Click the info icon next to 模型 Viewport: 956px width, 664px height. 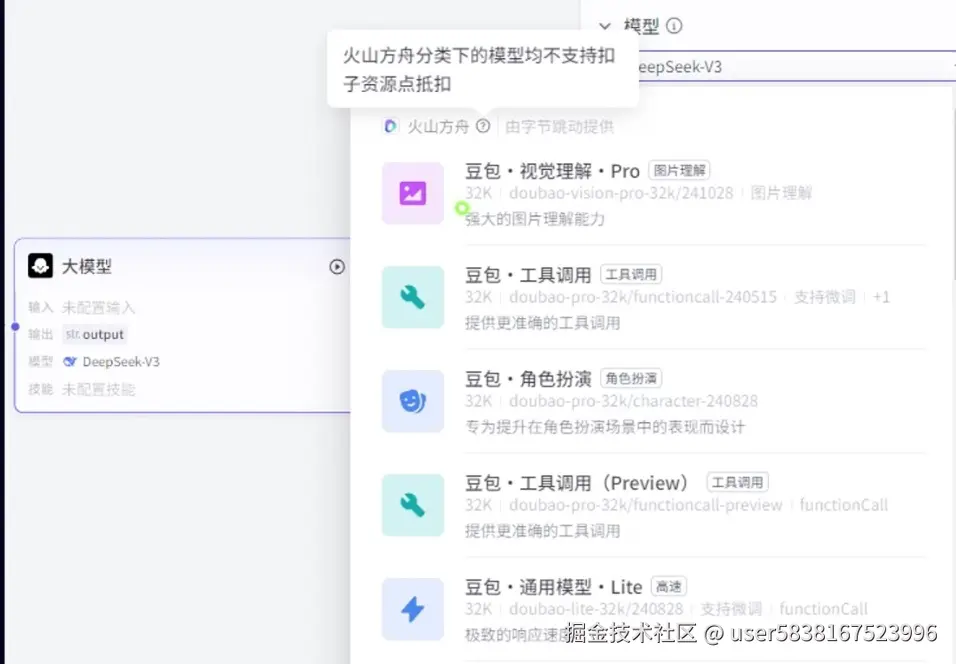pos(674,26)
